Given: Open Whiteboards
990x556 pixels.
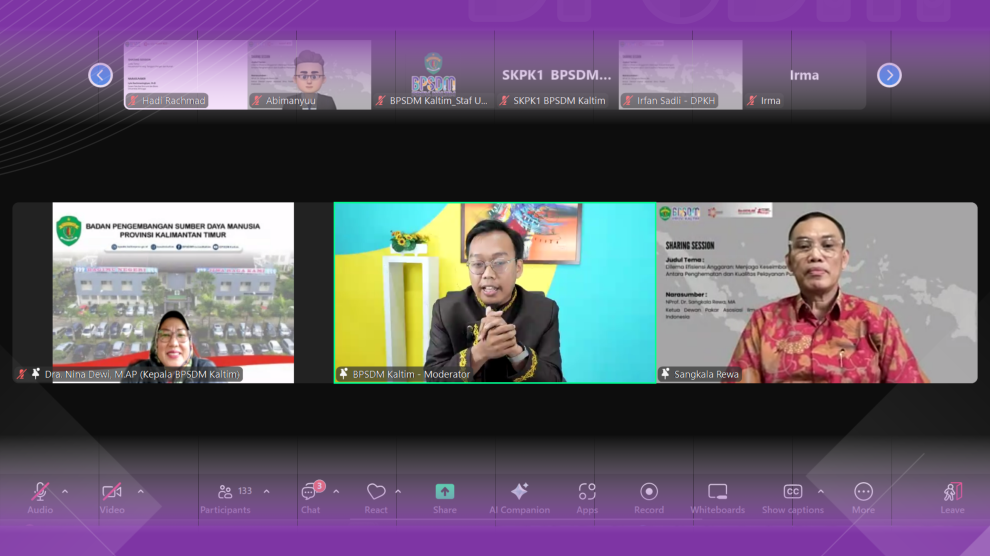Looking at the screenshot, I should coord(717,497).
